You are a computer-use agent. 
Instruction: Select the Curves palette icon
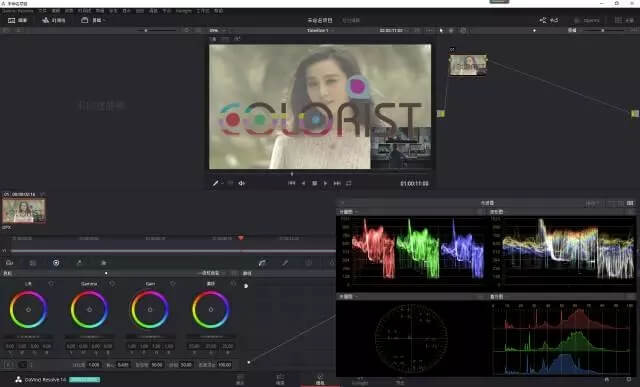[262, 263]
